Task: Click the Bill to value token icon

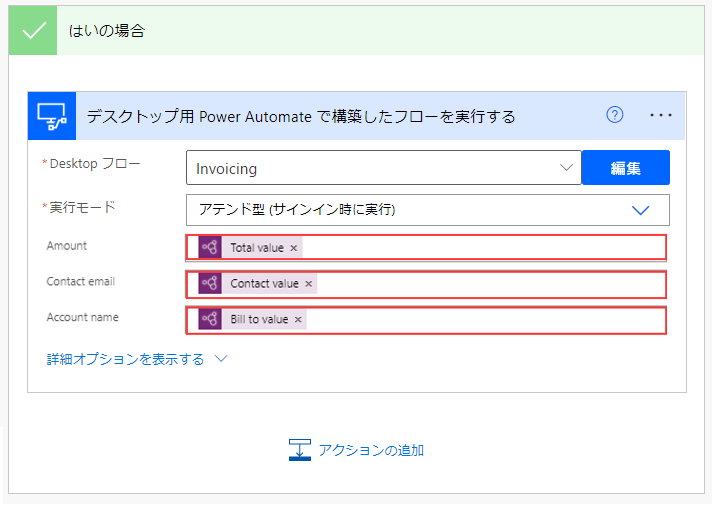Action: point(210,319)
